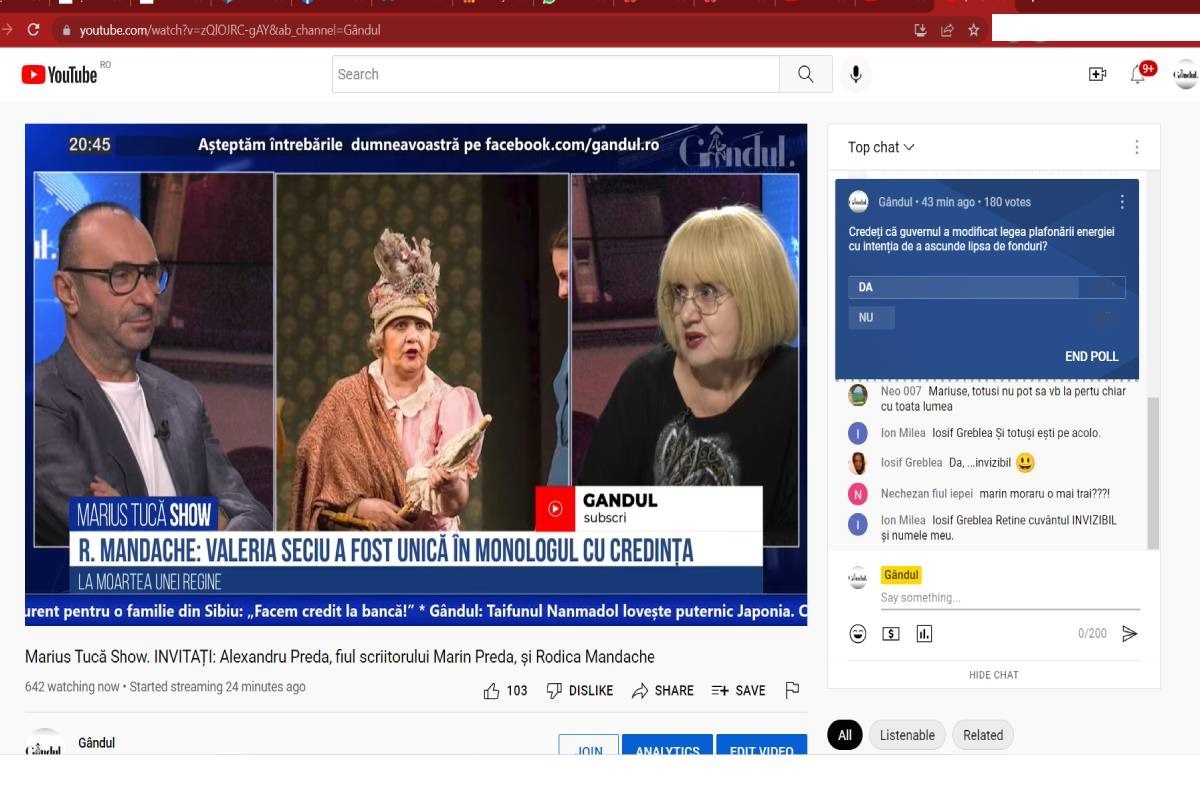Click the Gândul channel name link
This screenshot has width=1200, height=800.
tap(96, 743)
